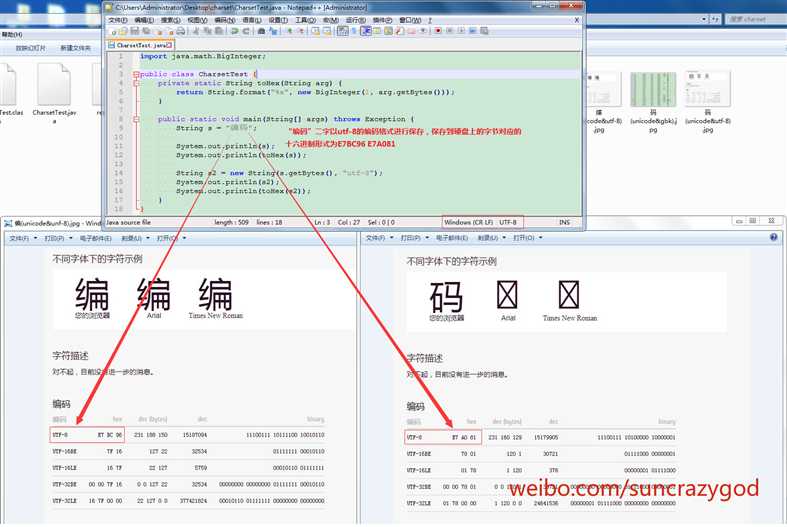This screenshot has height=527, width=787.
Task: Open 视图(V) menu in Notepad++
Action: click(x=197, y=20)
